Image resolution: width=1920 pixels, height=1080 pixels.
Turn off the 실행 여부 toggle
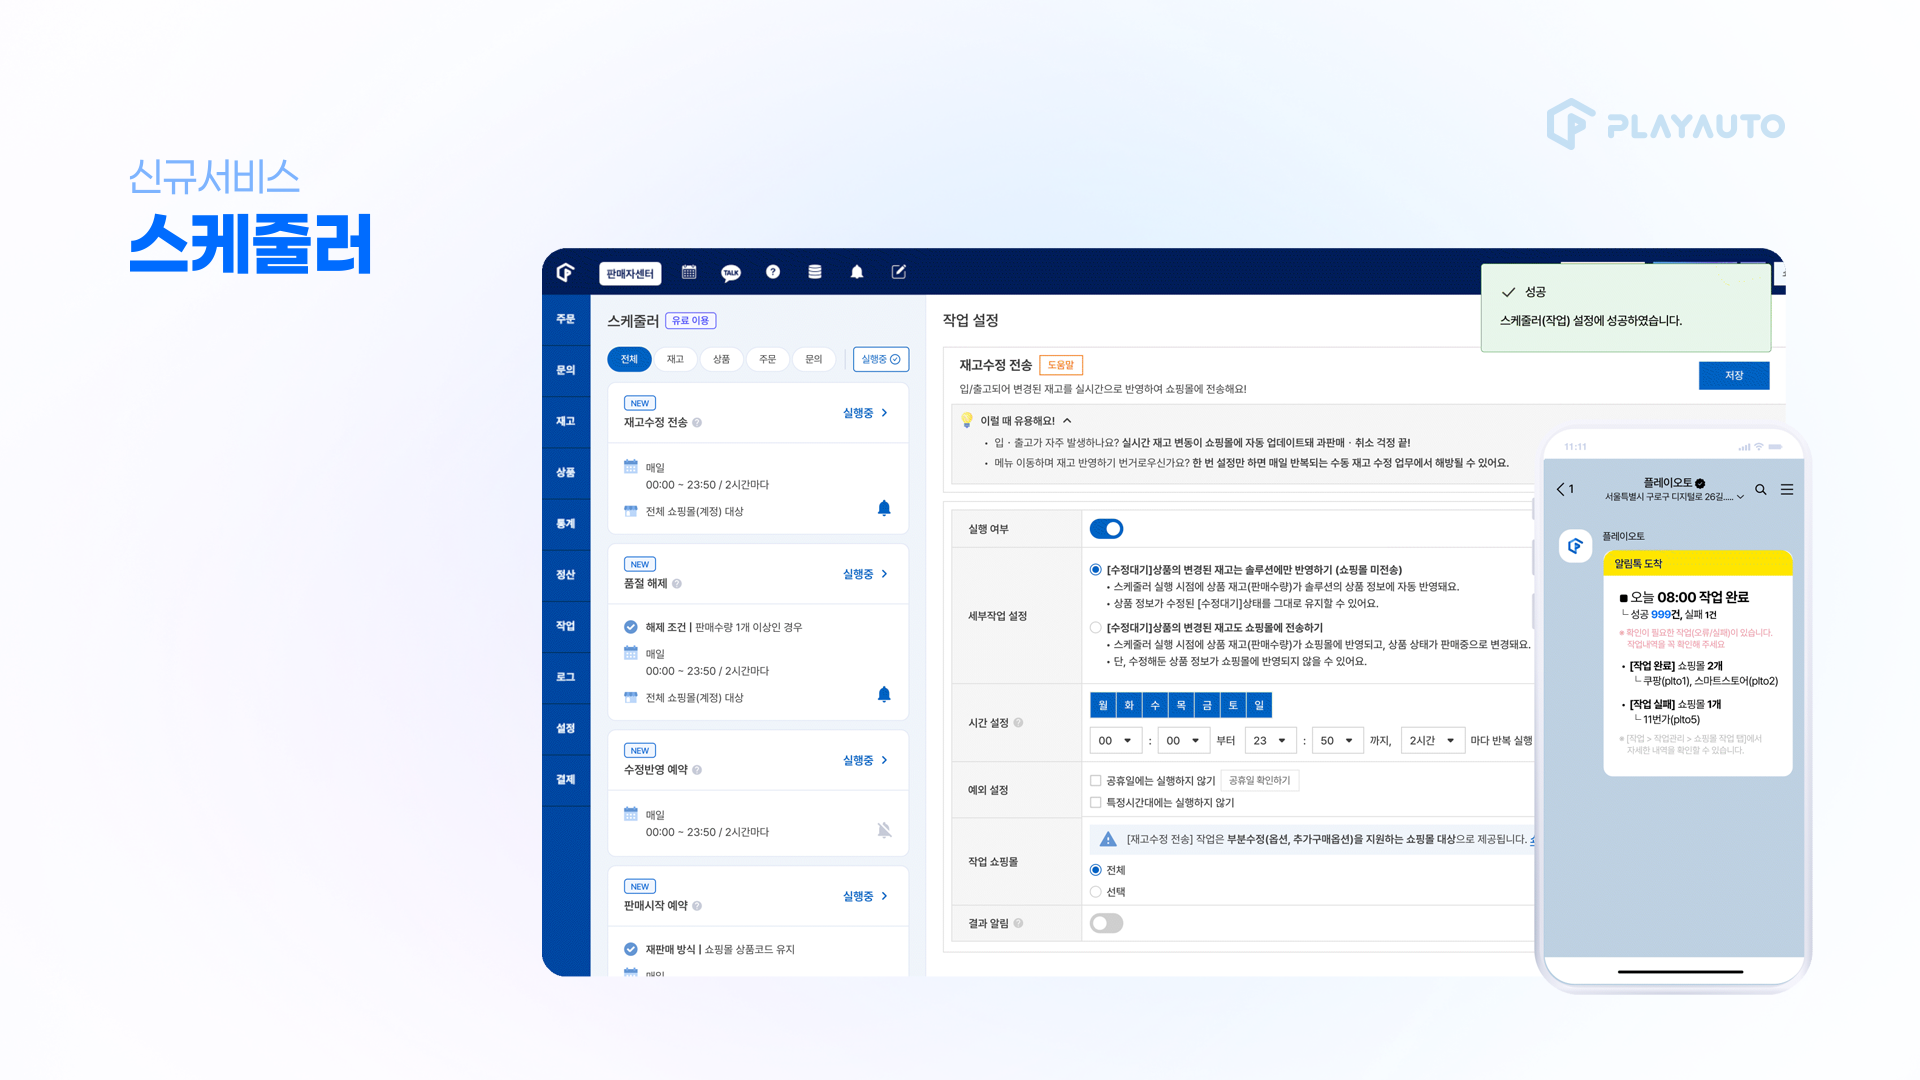pos(1106,529)
